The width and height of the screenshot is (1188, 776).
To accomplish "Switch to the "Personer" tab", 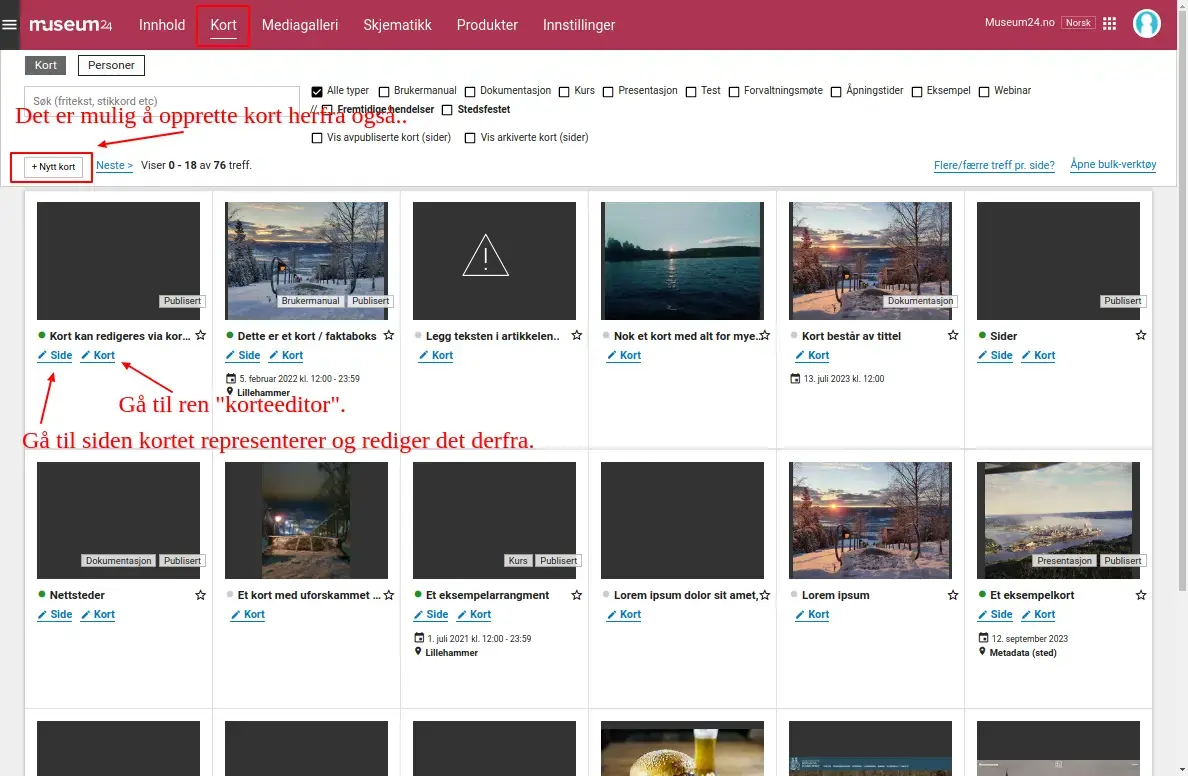I will (x=111, y=65).
